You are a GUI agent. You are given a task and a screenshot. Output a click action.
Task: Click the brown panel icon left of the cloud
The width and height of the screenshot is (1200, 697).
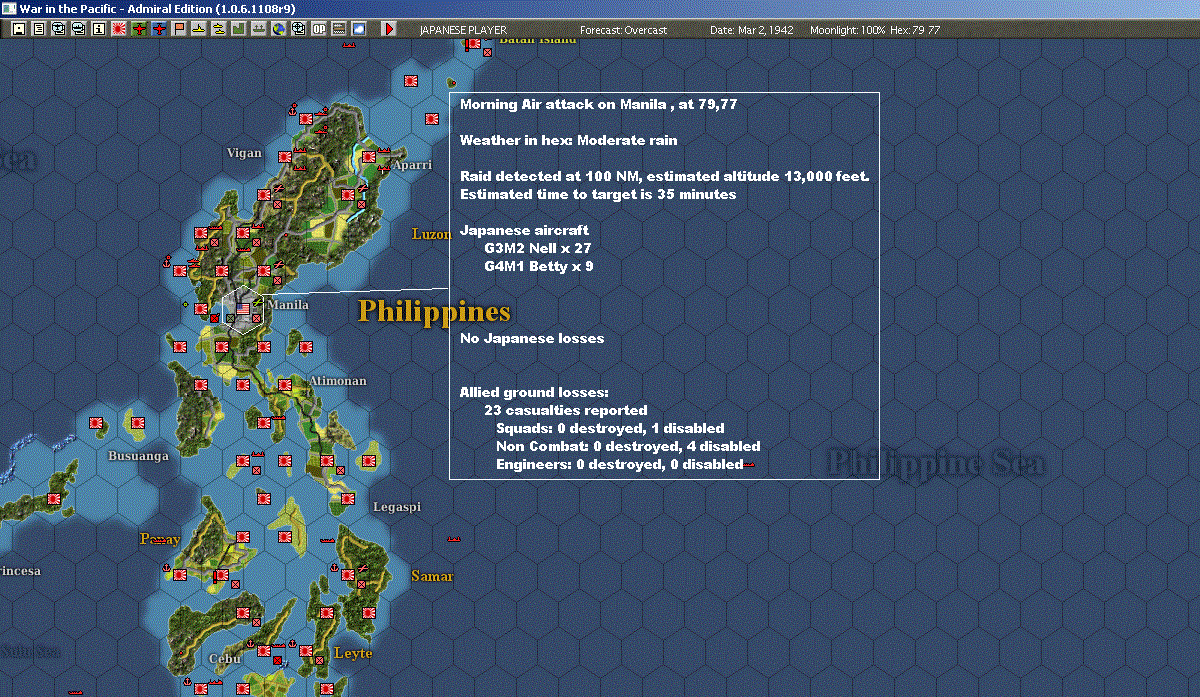[x=338, y=29]
